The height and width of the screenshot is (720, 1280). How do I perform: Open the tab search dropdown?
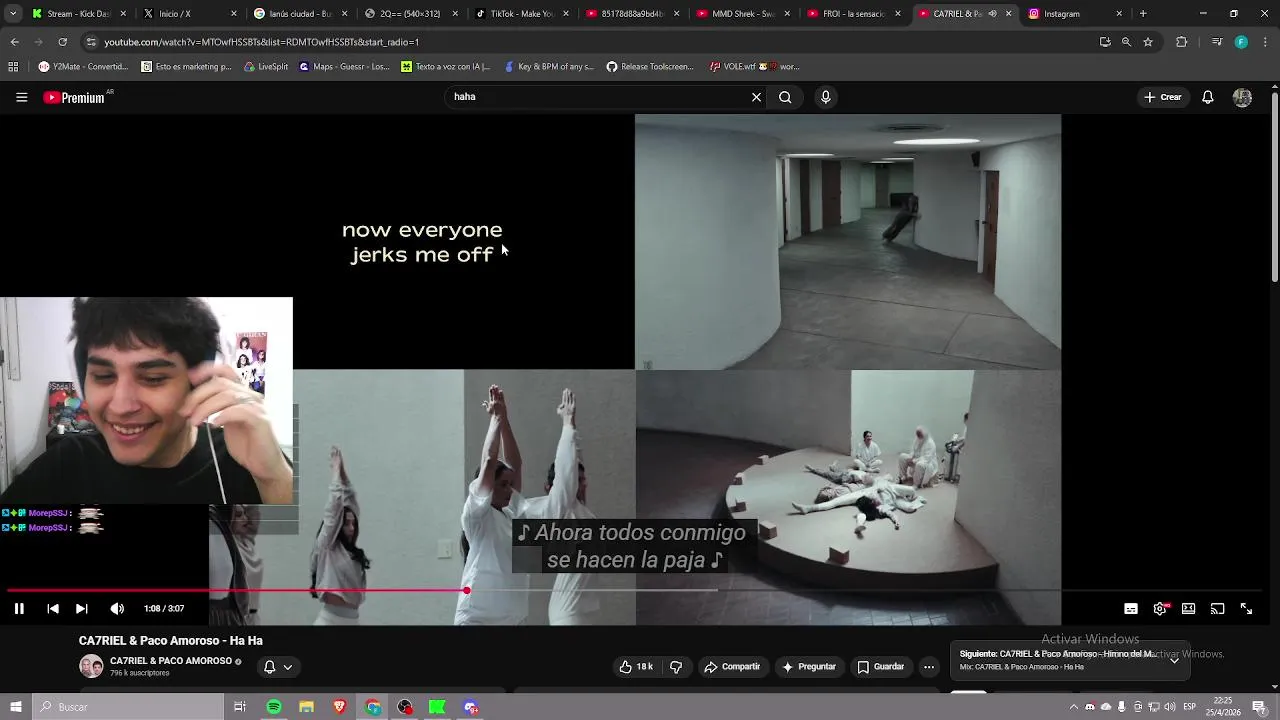pyautogui.click(x=12, y=14)
